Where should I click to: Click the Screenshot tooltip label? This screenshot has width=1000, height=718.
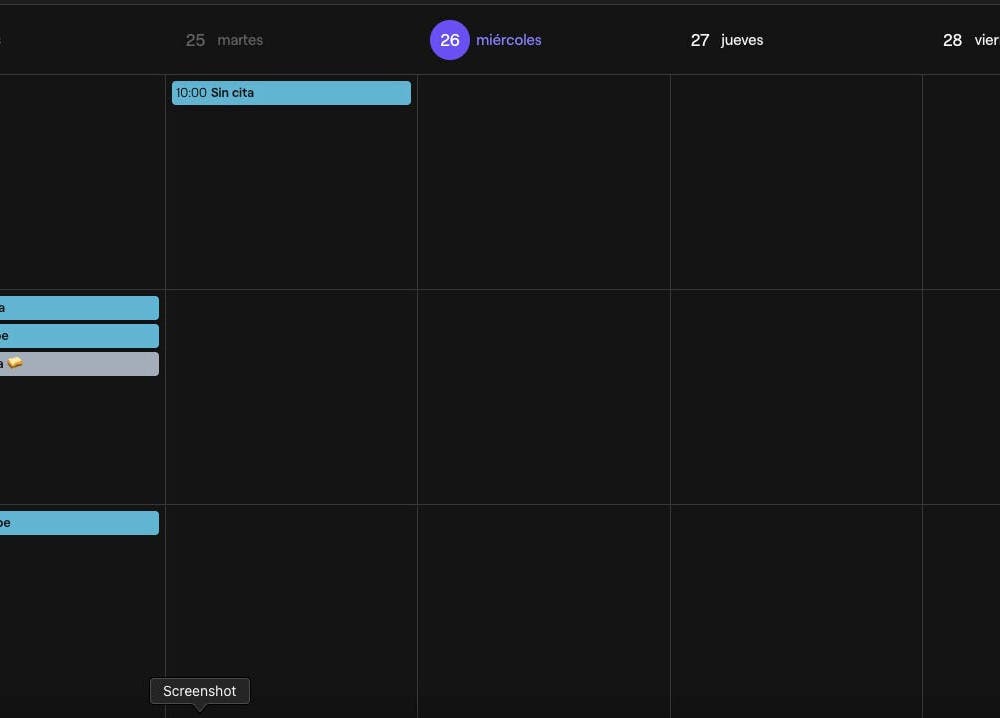pyautogui.click(x=200, y=691)
